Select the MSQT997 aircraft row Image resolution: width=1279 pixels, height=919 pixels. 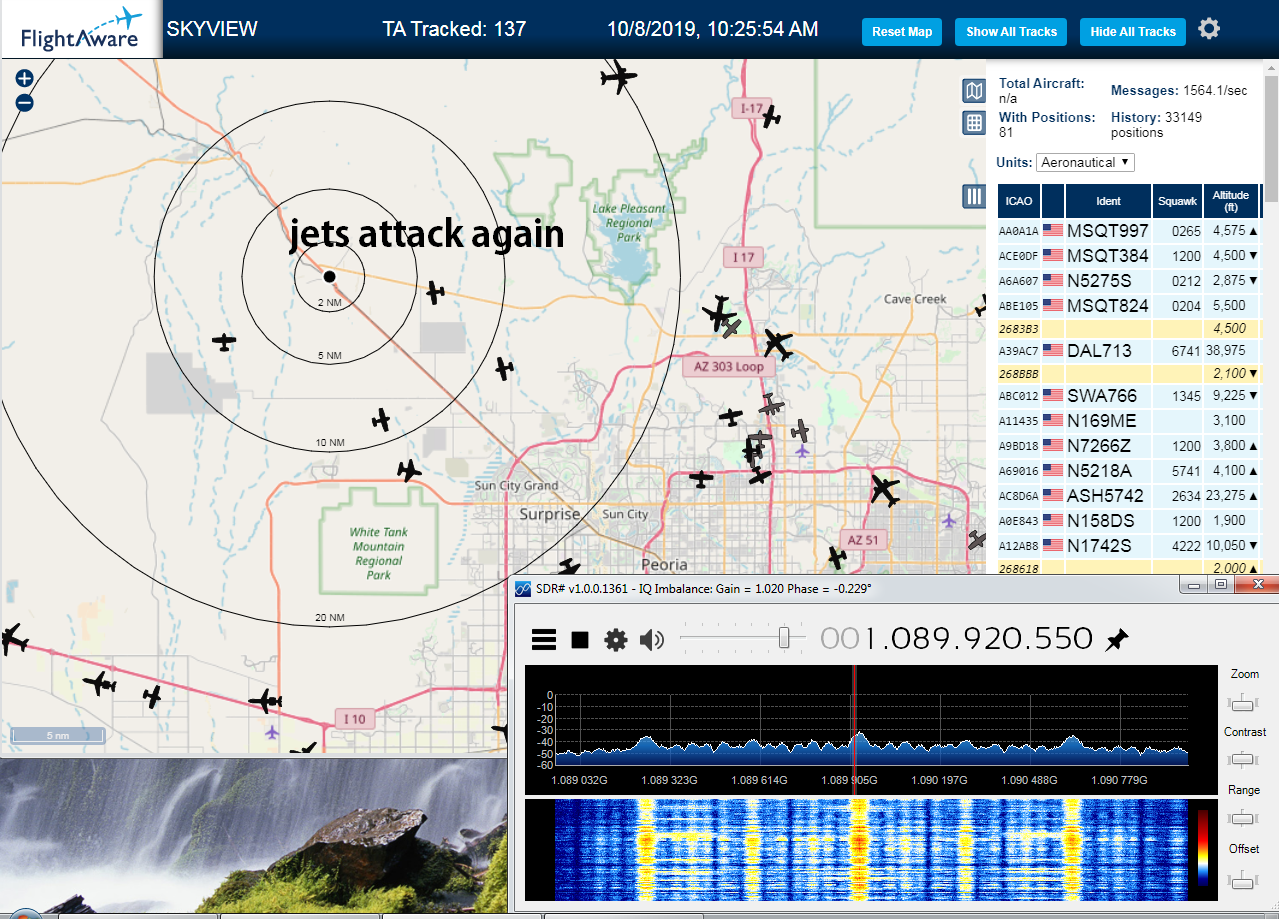point(1128,231)
